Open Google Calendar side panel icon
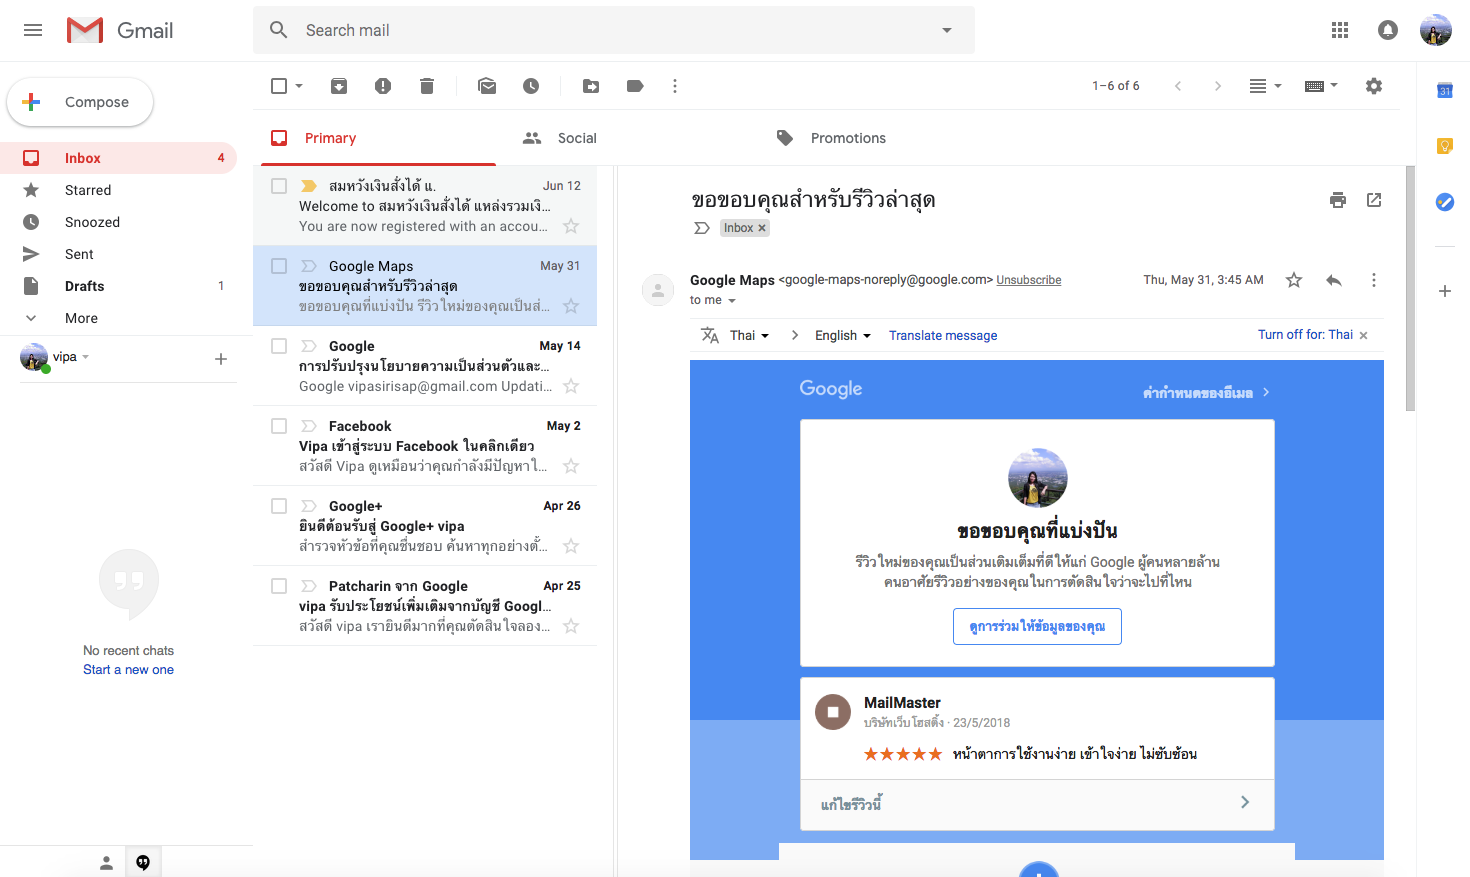This screenshot has width=1470, height=877. point(1445,90)
